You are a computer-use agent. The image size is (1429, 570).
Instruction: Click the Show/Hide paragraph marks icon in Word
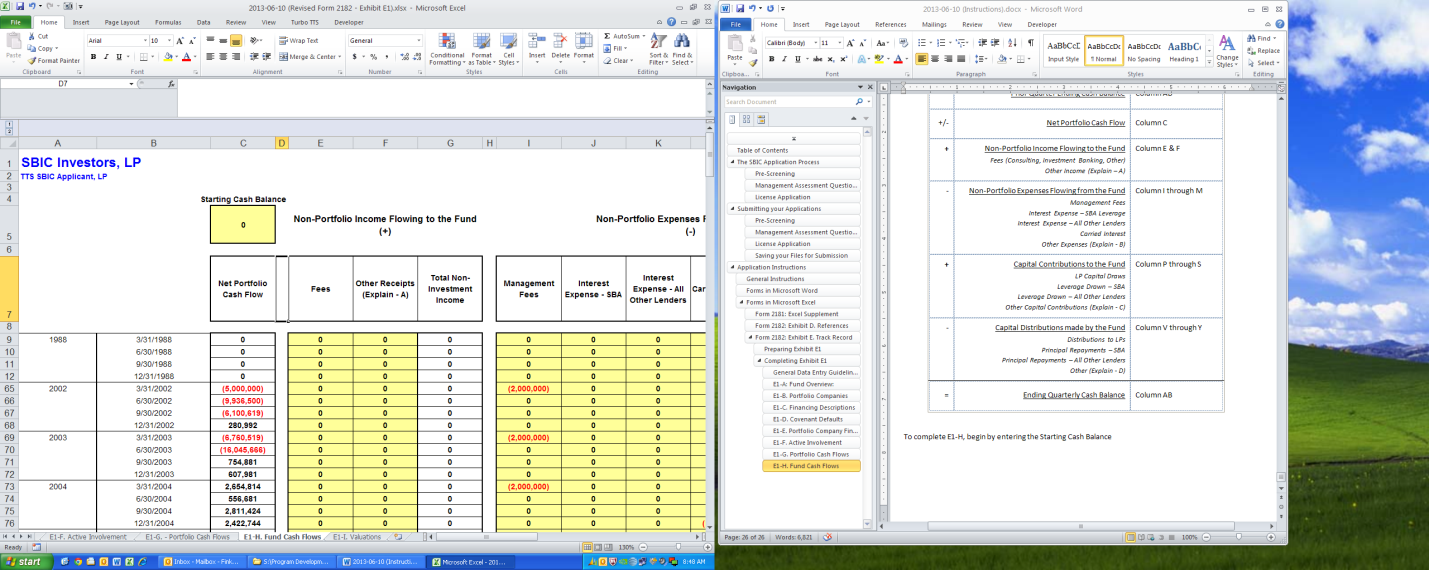(1031, 43)
